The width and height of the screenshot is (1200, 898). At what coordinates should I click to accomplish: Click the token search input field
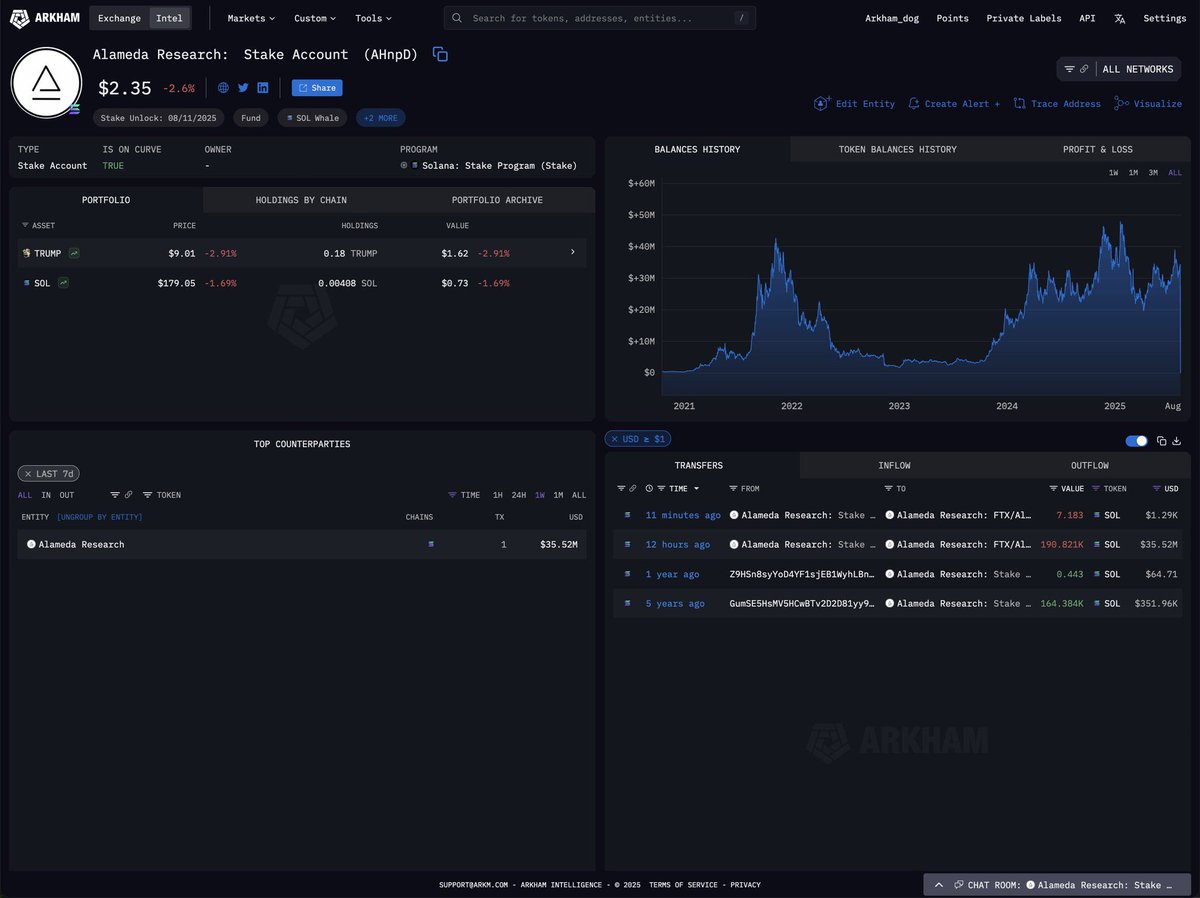599,18
